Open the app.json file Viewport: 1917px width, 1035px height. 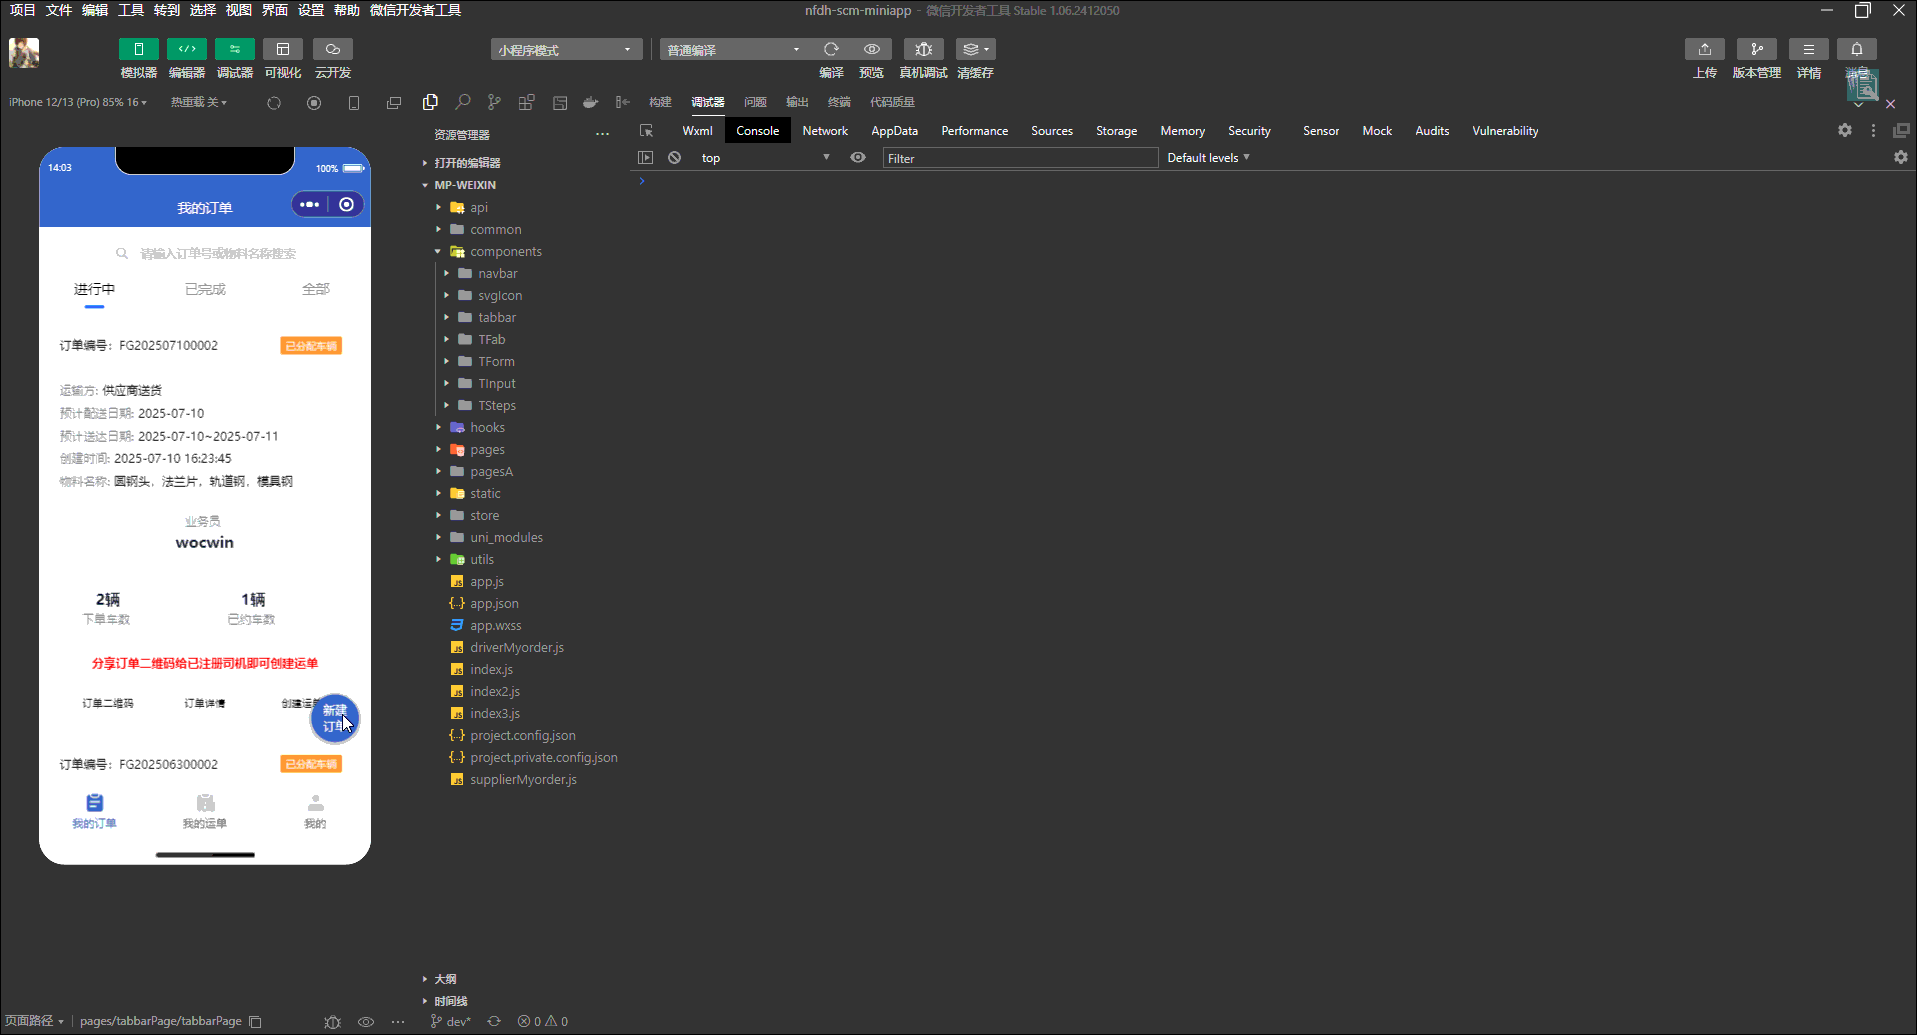494,603
